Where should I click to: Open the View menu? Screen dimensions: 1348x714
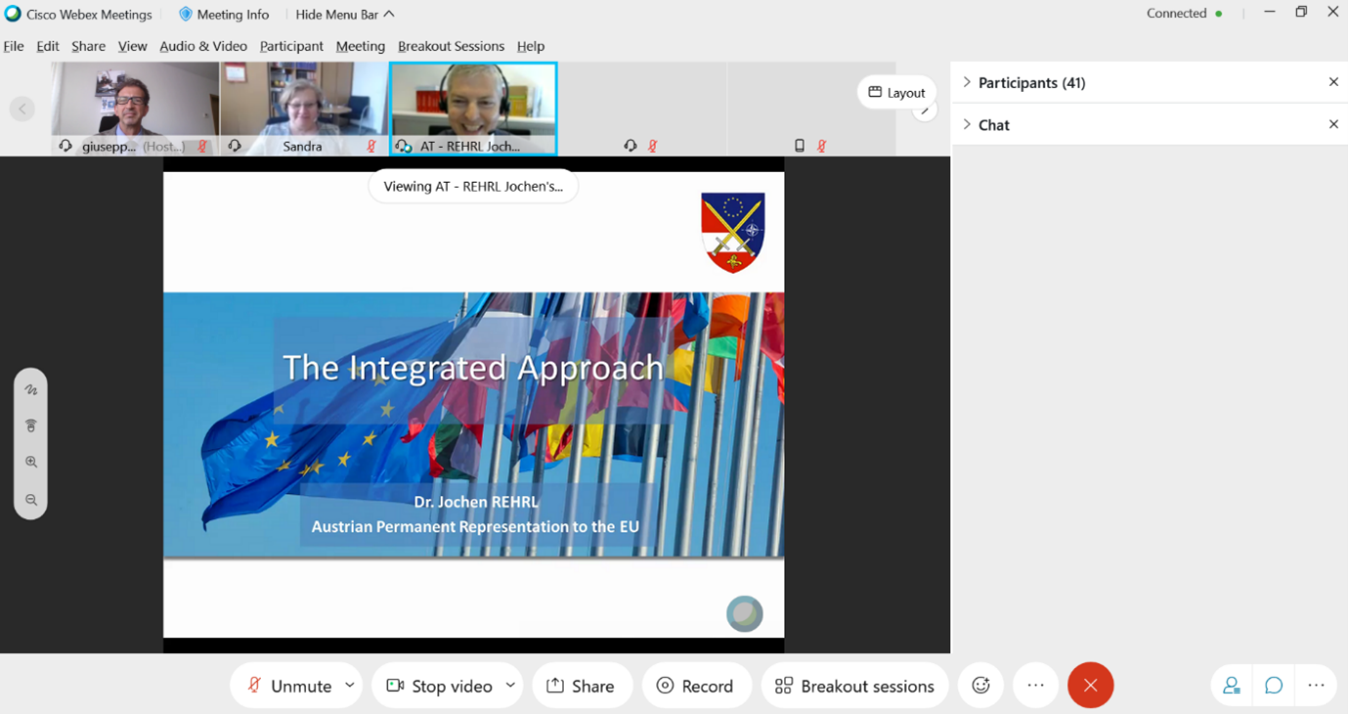[x=132, y=46]
